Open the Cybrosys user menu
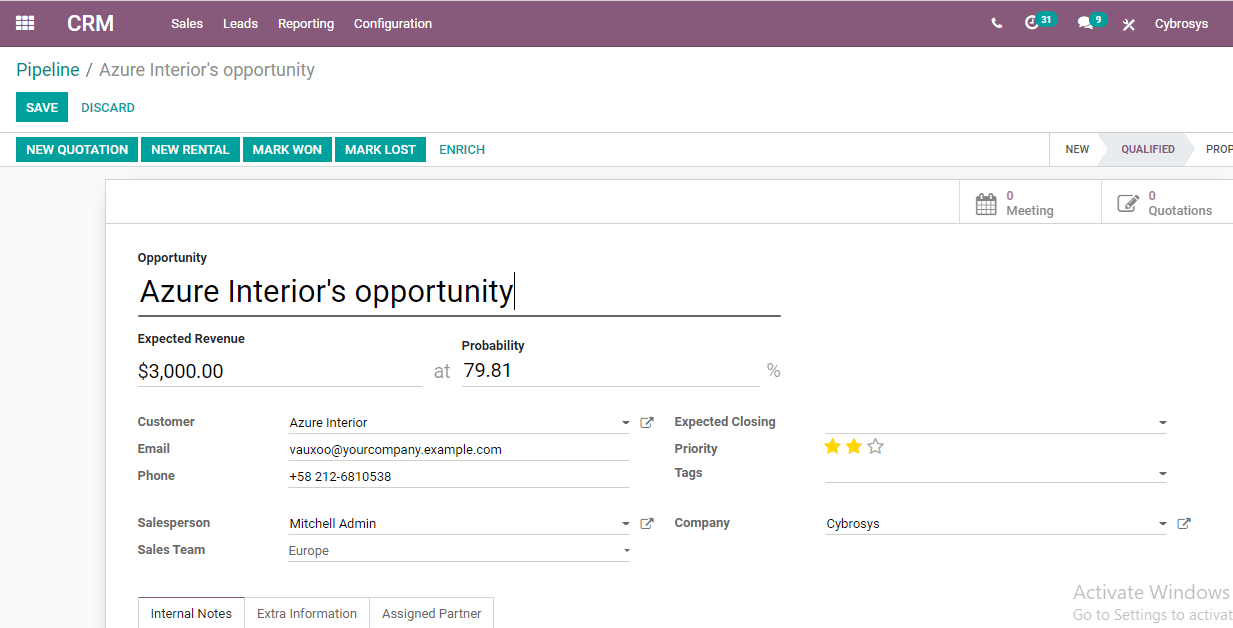 click(1181, 24)
